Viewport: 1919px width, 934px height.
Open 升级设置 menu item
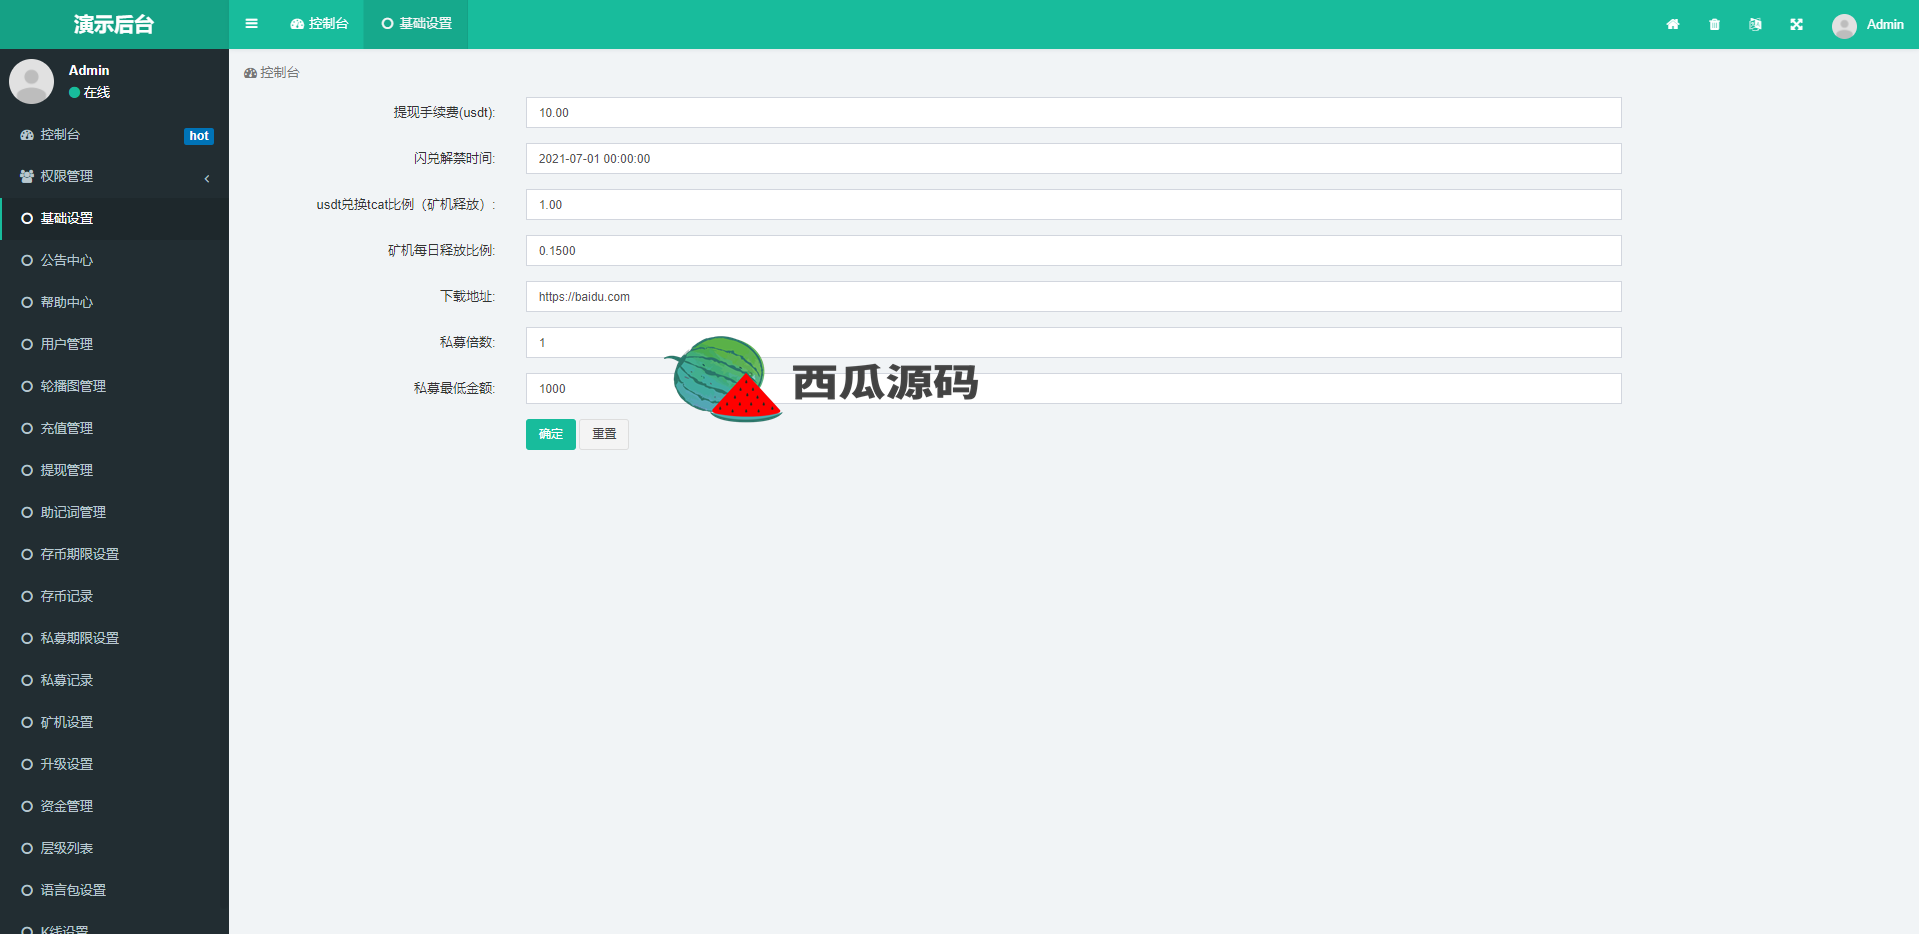coord(114,764)
